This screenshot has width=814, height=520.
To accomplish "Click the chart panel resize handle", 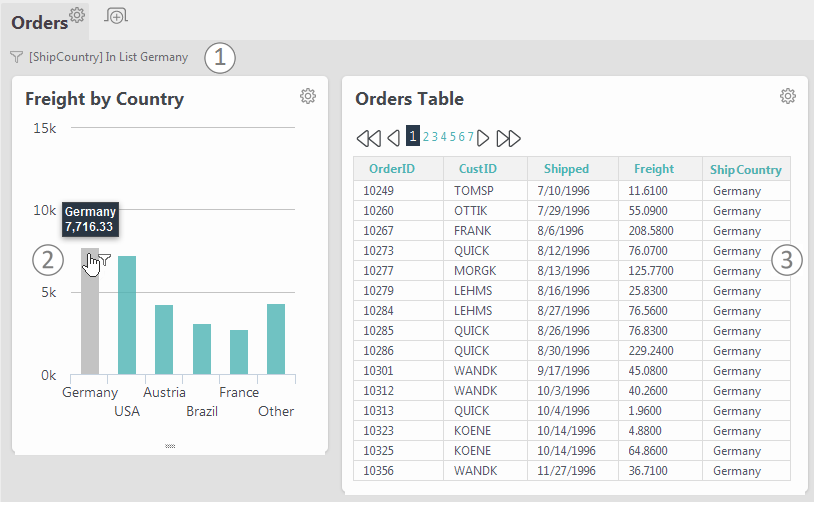I will click(170, 446).
